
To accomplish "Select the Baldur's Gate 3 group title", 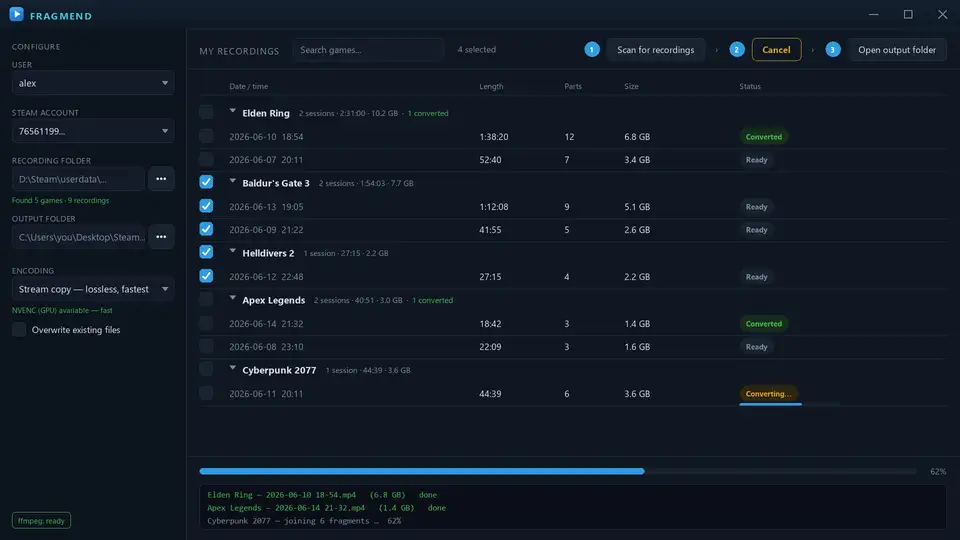I will pyautogui.click(x=276, y=183).
